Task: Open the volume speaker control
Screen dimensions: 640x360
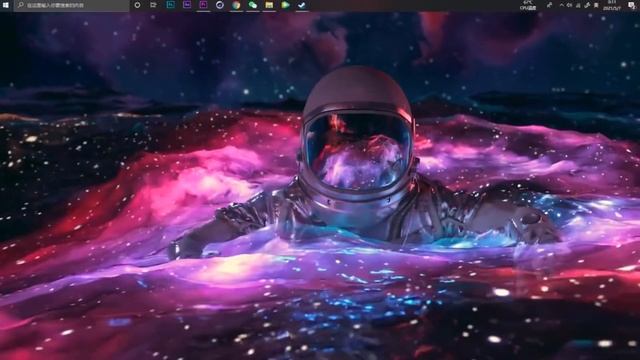Action: click(569, 5)
